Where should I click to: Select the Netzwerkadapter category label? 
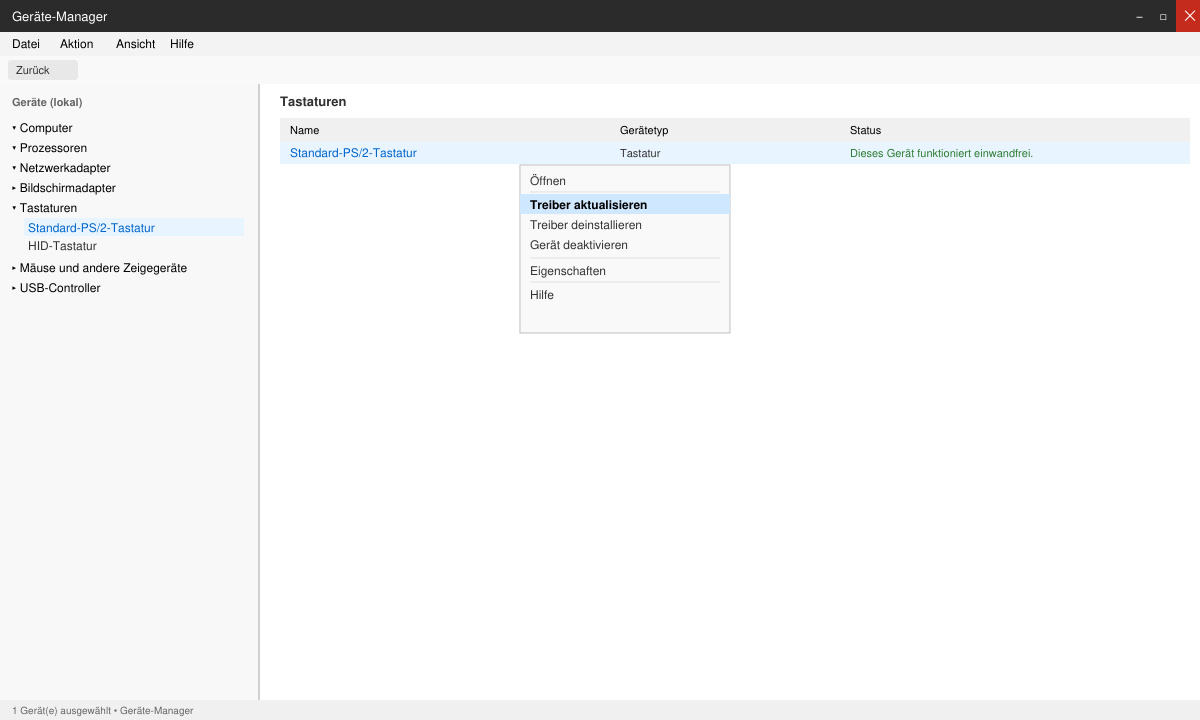(65, 168)
